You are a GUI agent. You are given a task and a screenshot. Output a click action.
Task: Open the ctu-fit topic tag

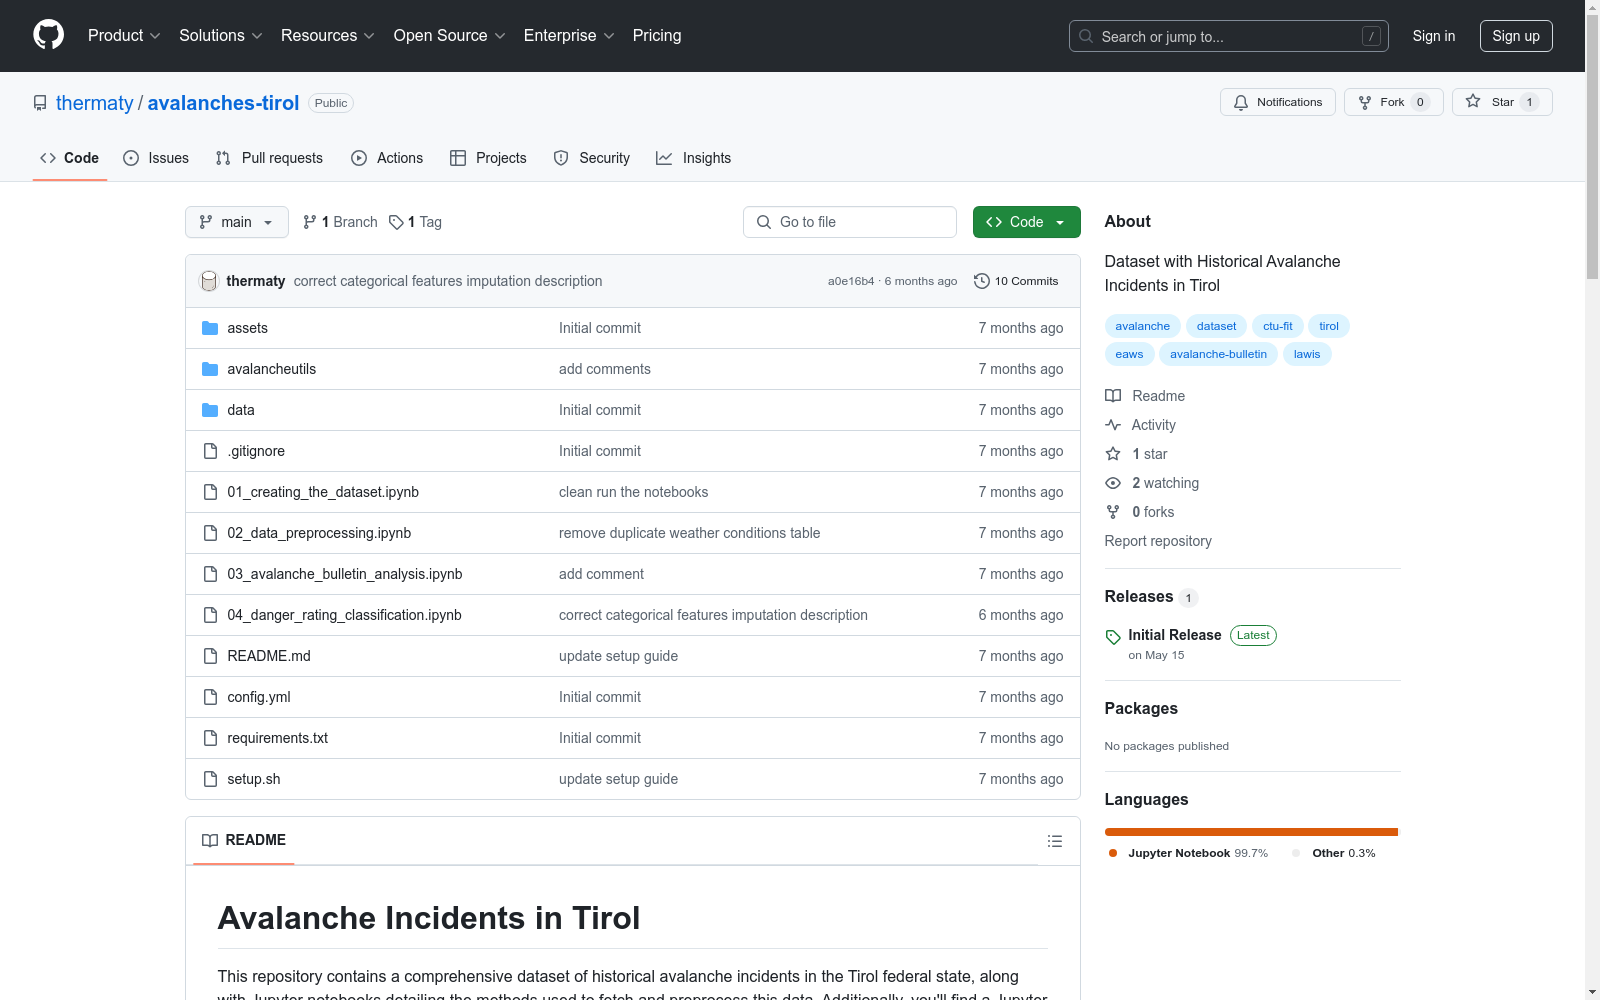[1278, 326]
